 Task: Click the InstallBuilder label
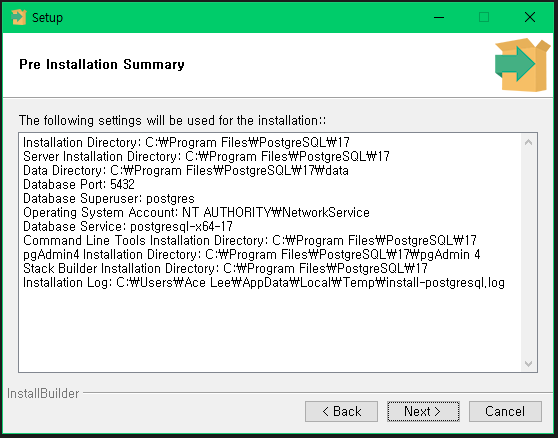click(43, 394)
